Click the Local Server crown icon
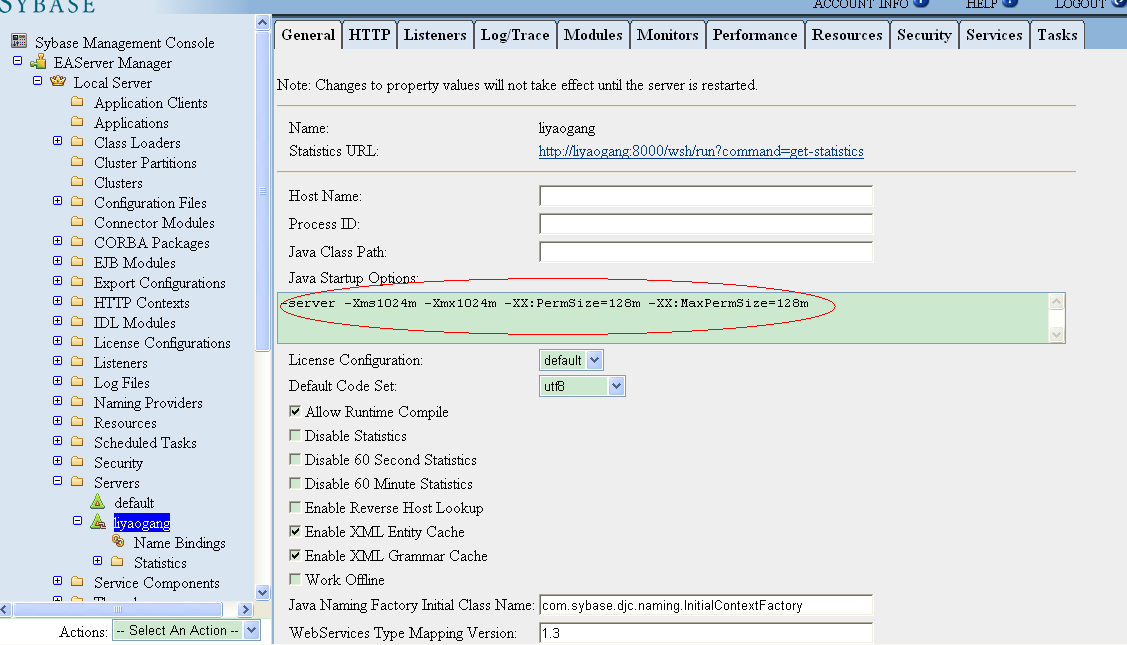The height and width of the screenshot is (645, 1127). click(58, 81)
